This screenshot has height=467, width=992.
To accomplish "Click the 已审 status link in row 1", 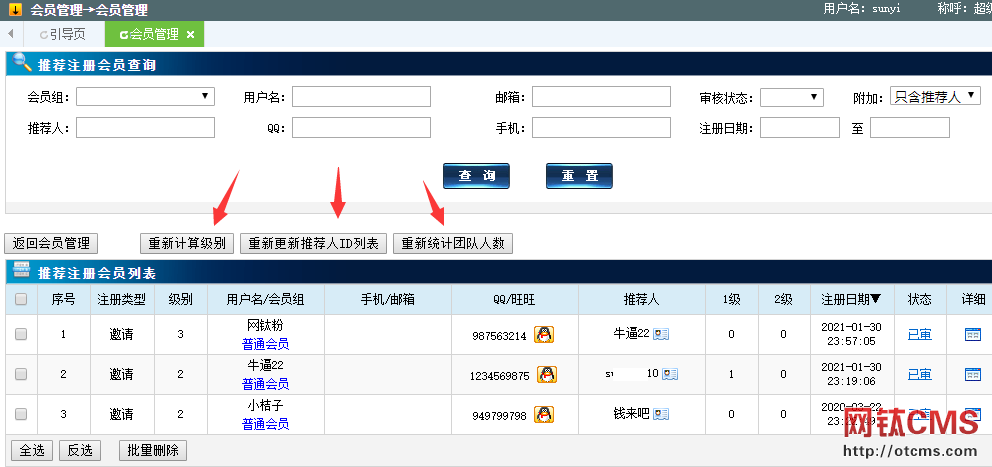I will click(x=919, y=335).
